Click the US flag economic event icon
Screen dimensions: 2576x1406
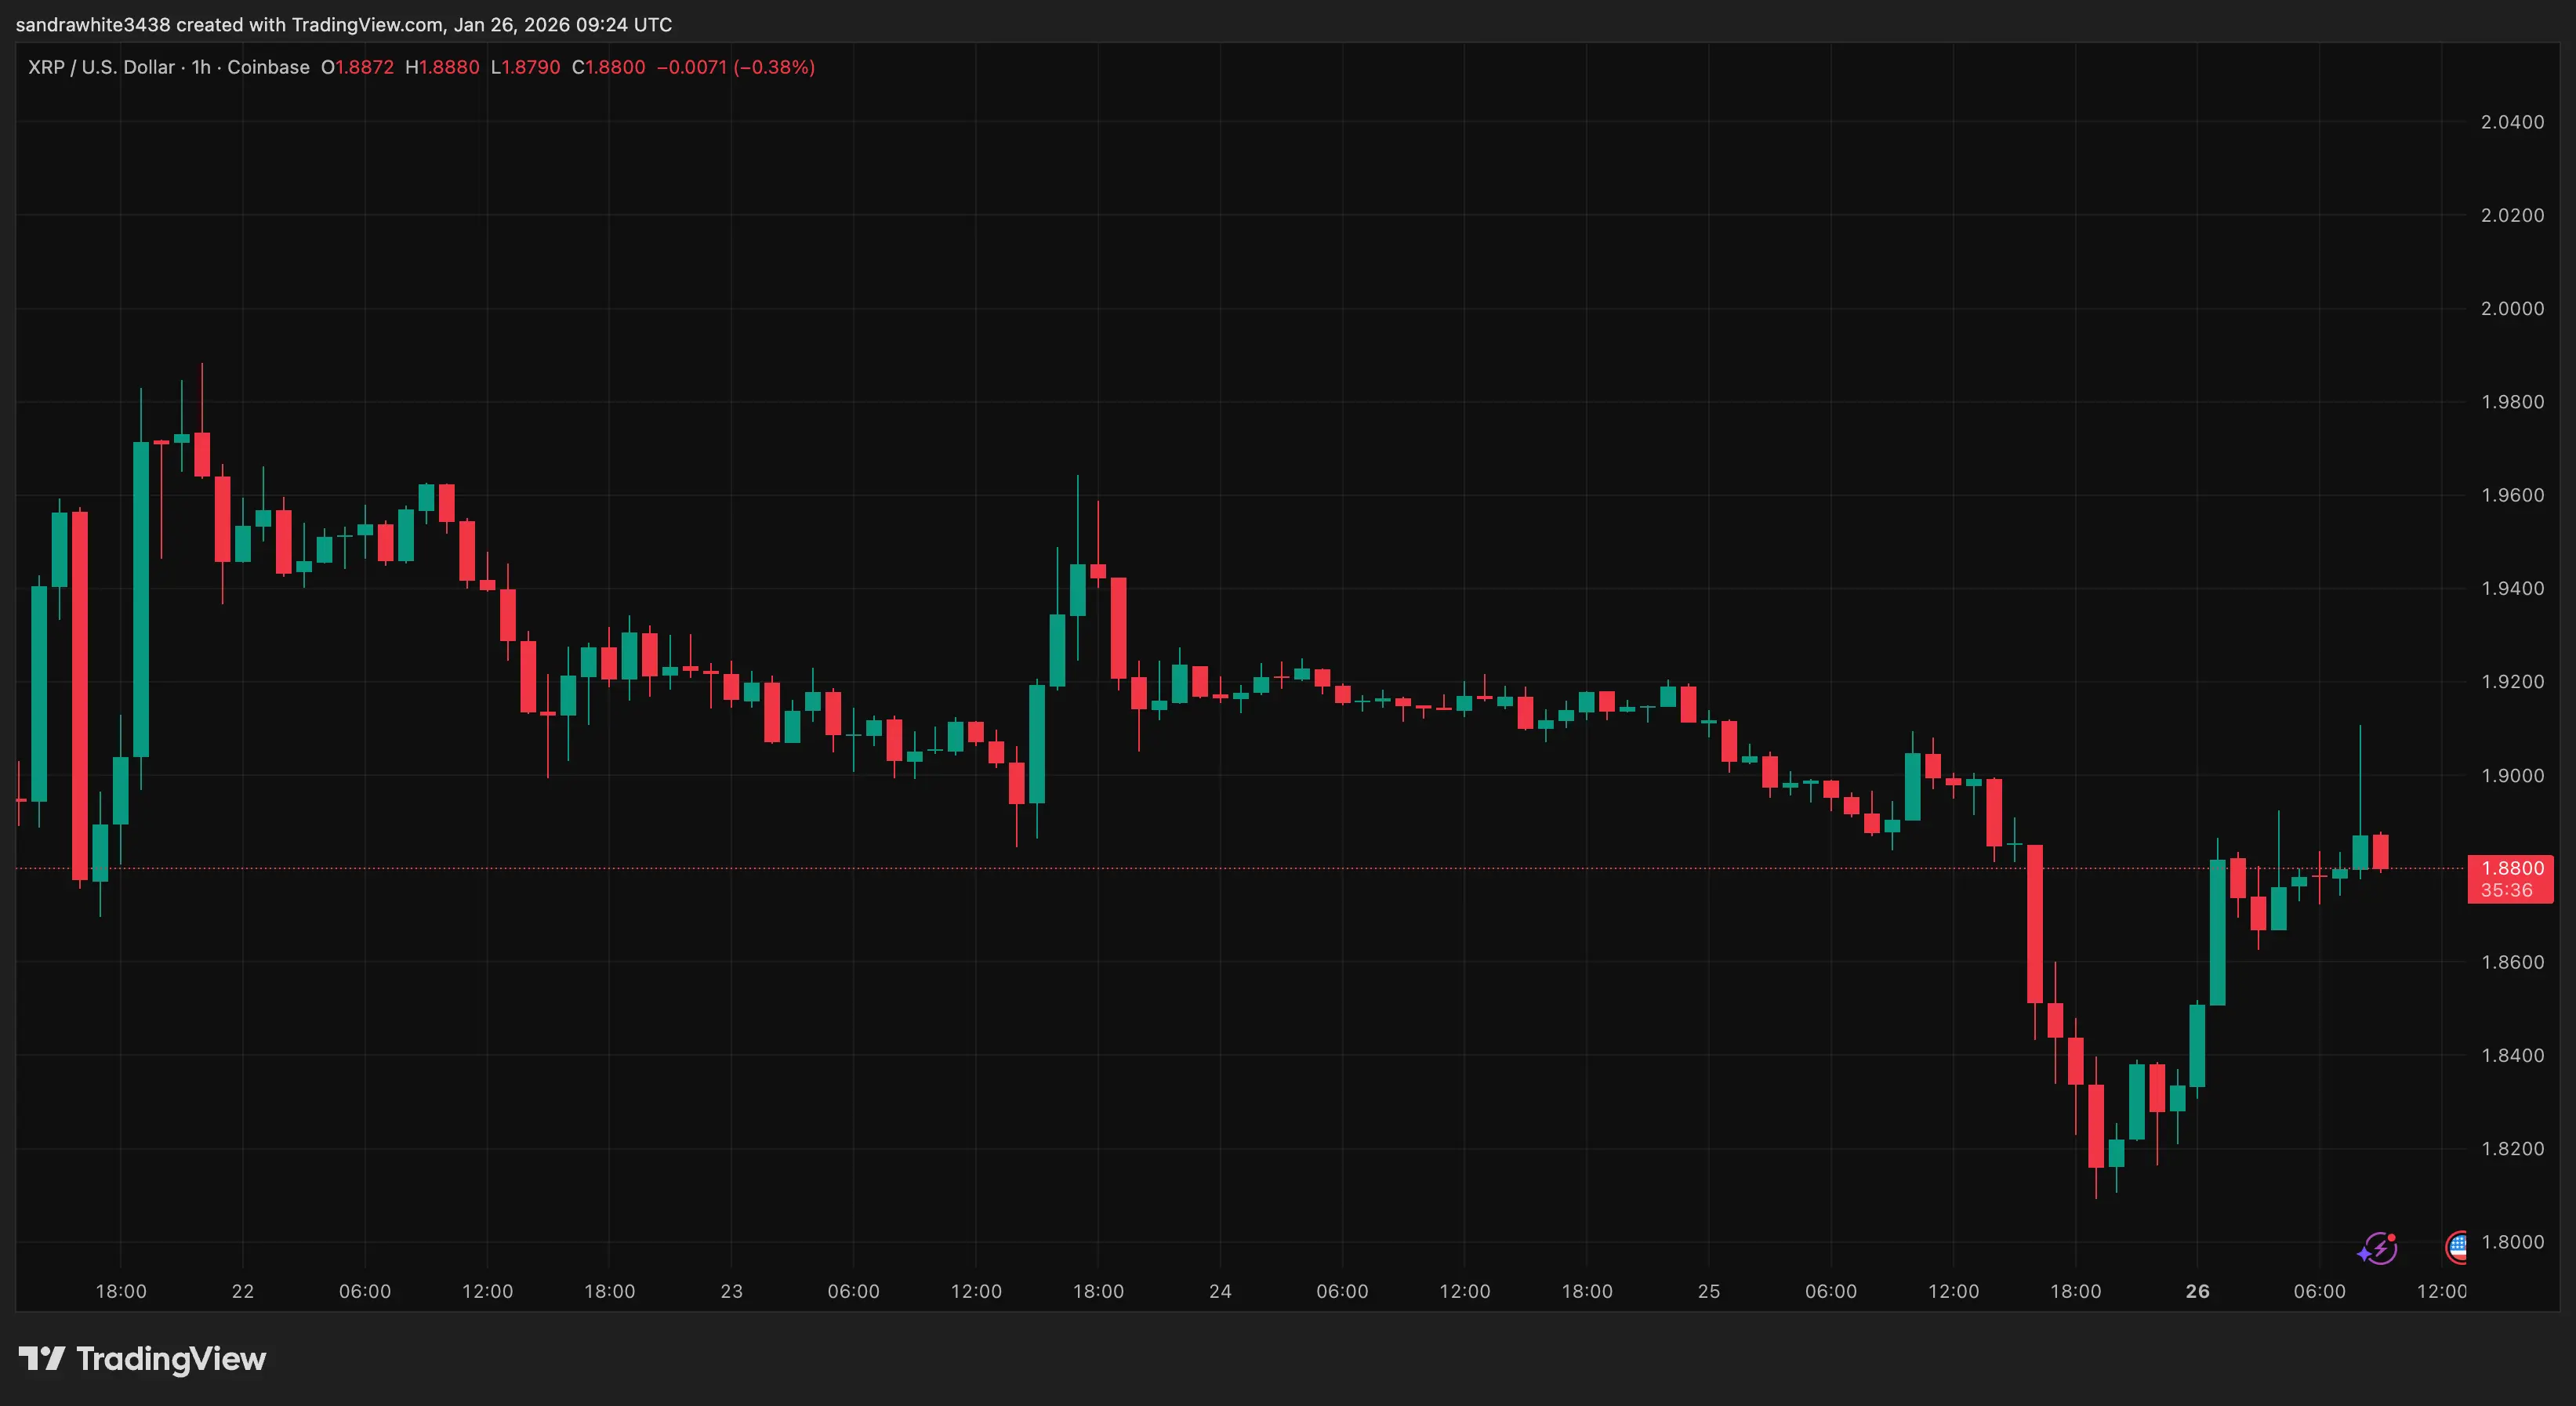pos(2456,1246)
